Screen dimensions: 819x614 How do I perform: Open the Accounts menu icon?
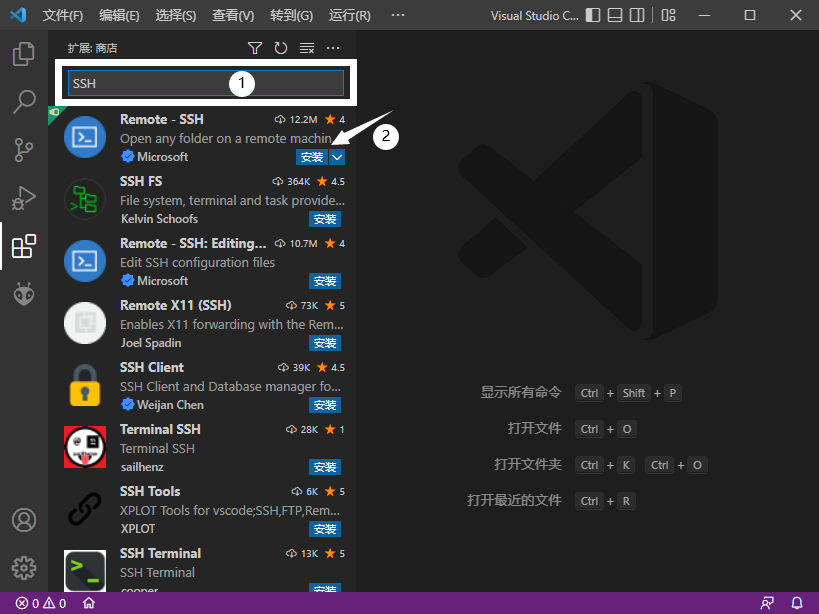24,520
